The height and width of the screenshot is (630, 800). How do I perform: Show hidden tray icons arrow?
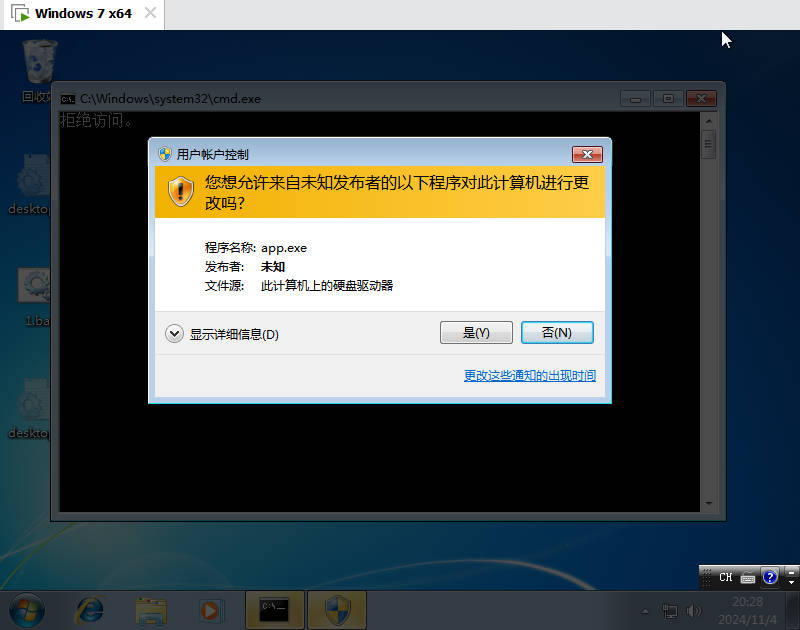click(x=645, y=611)
